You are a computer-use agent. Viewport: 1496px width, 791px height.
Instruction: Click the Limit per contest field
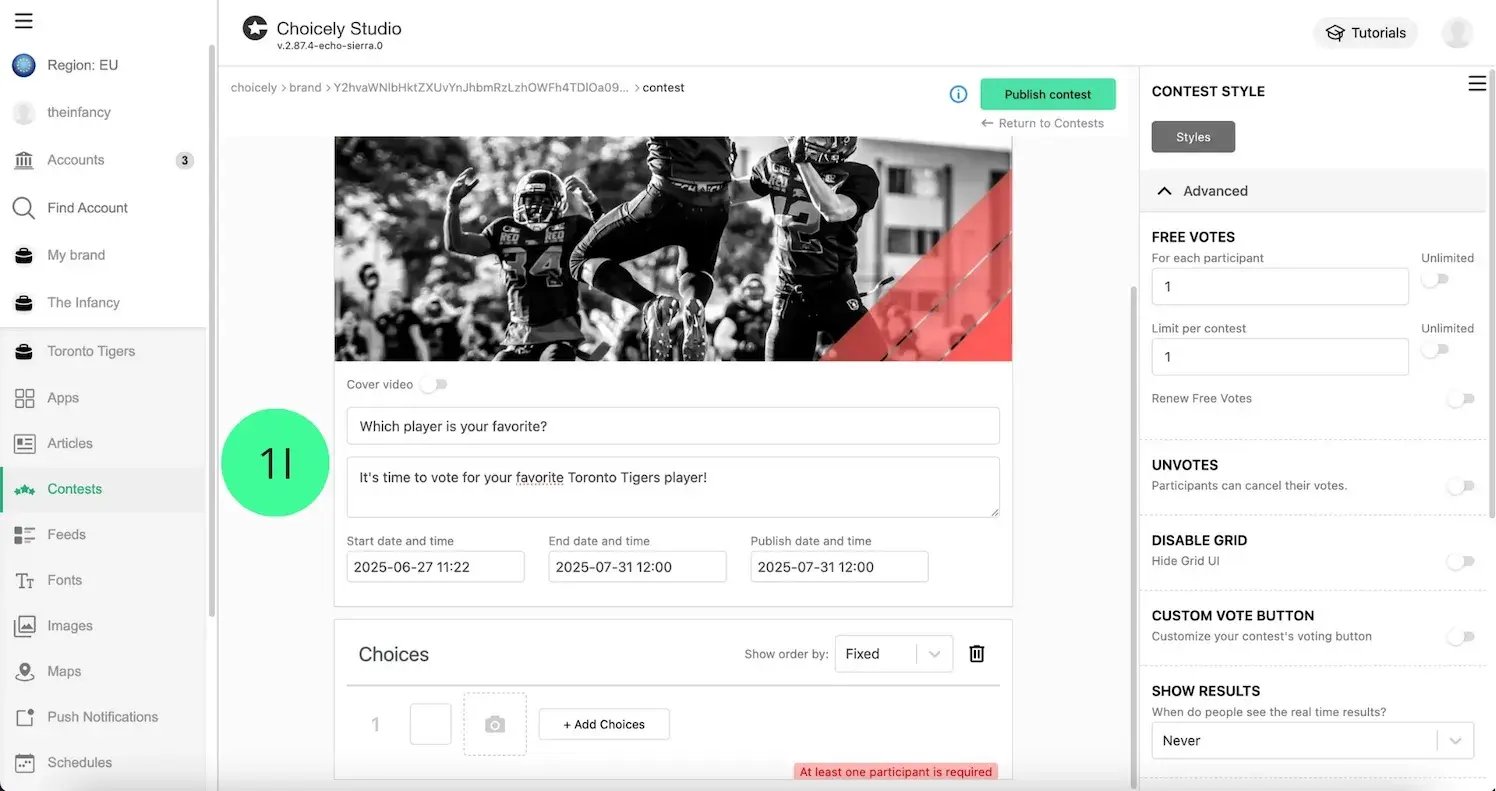pyautogui.click(x=1280, y=357)
